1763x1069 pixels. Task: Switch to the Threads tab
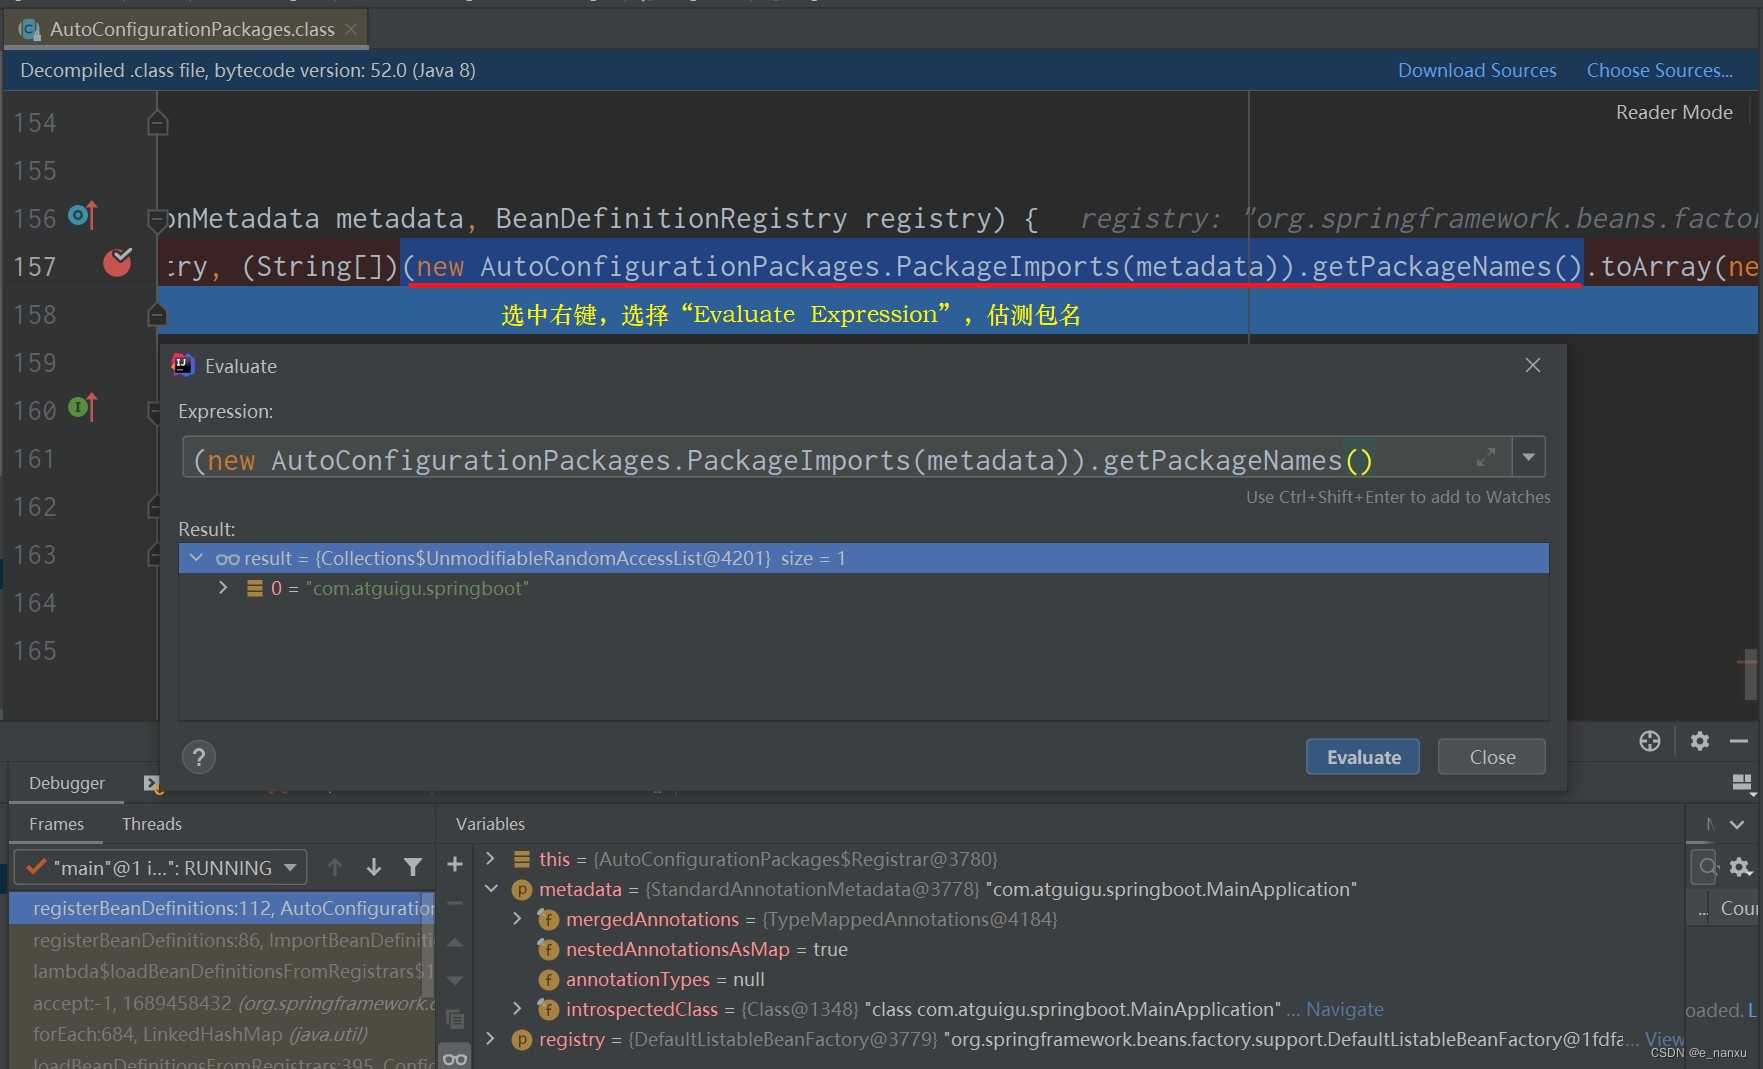(152, 824)
